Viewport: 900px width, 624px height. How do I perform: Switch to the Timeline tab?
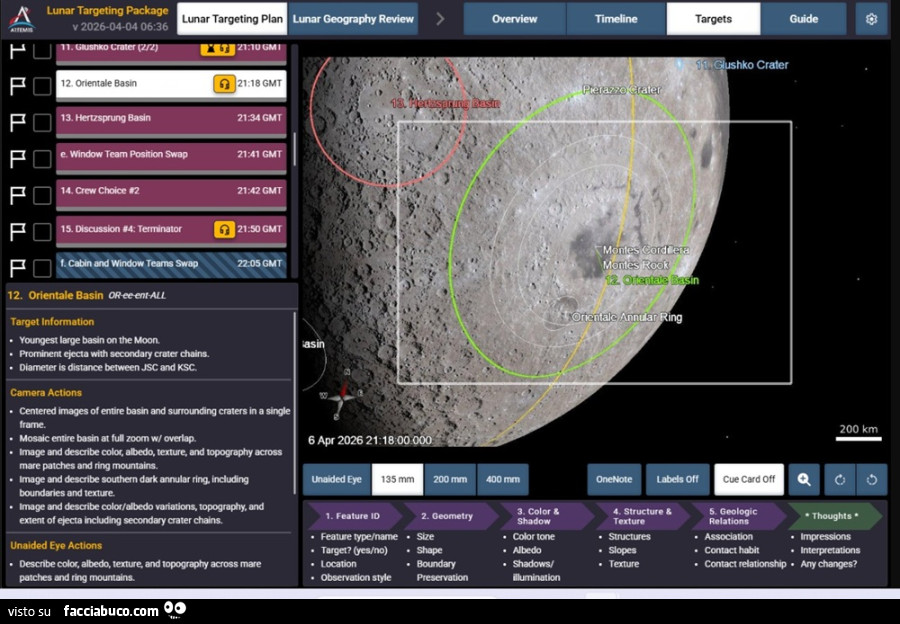click(614, 18)
